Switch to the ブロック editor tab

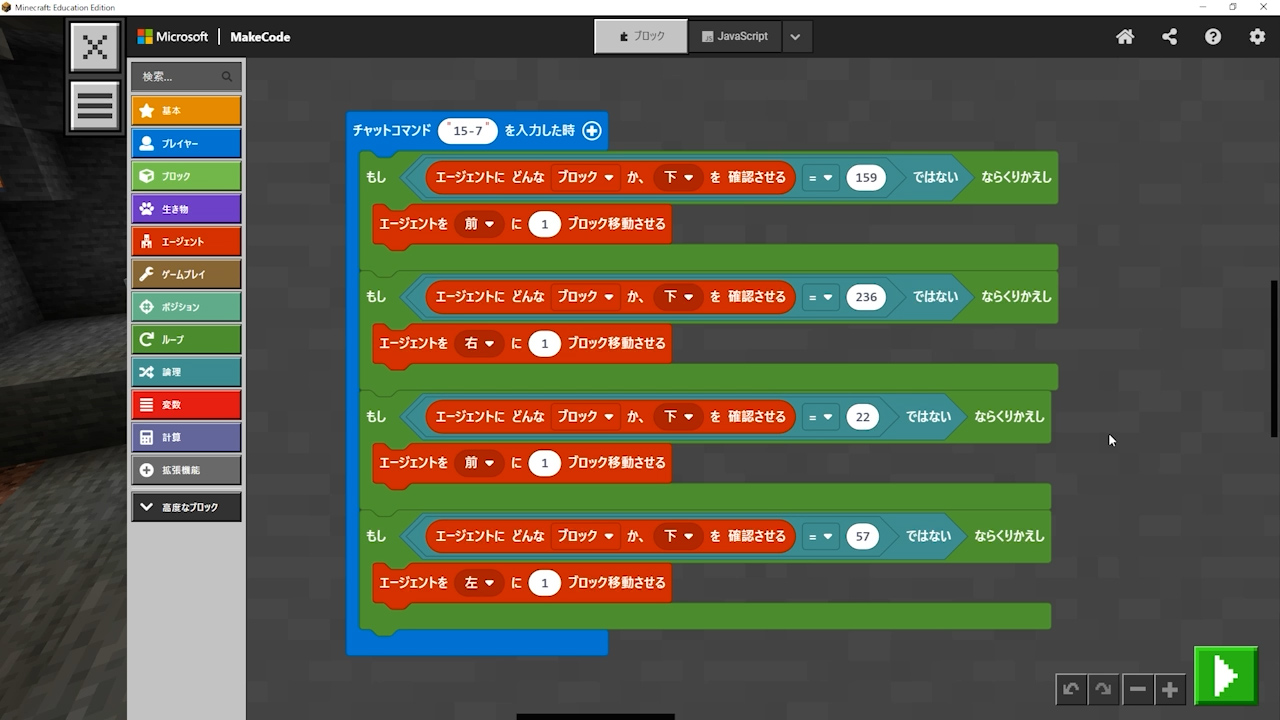tap(641, 36)
